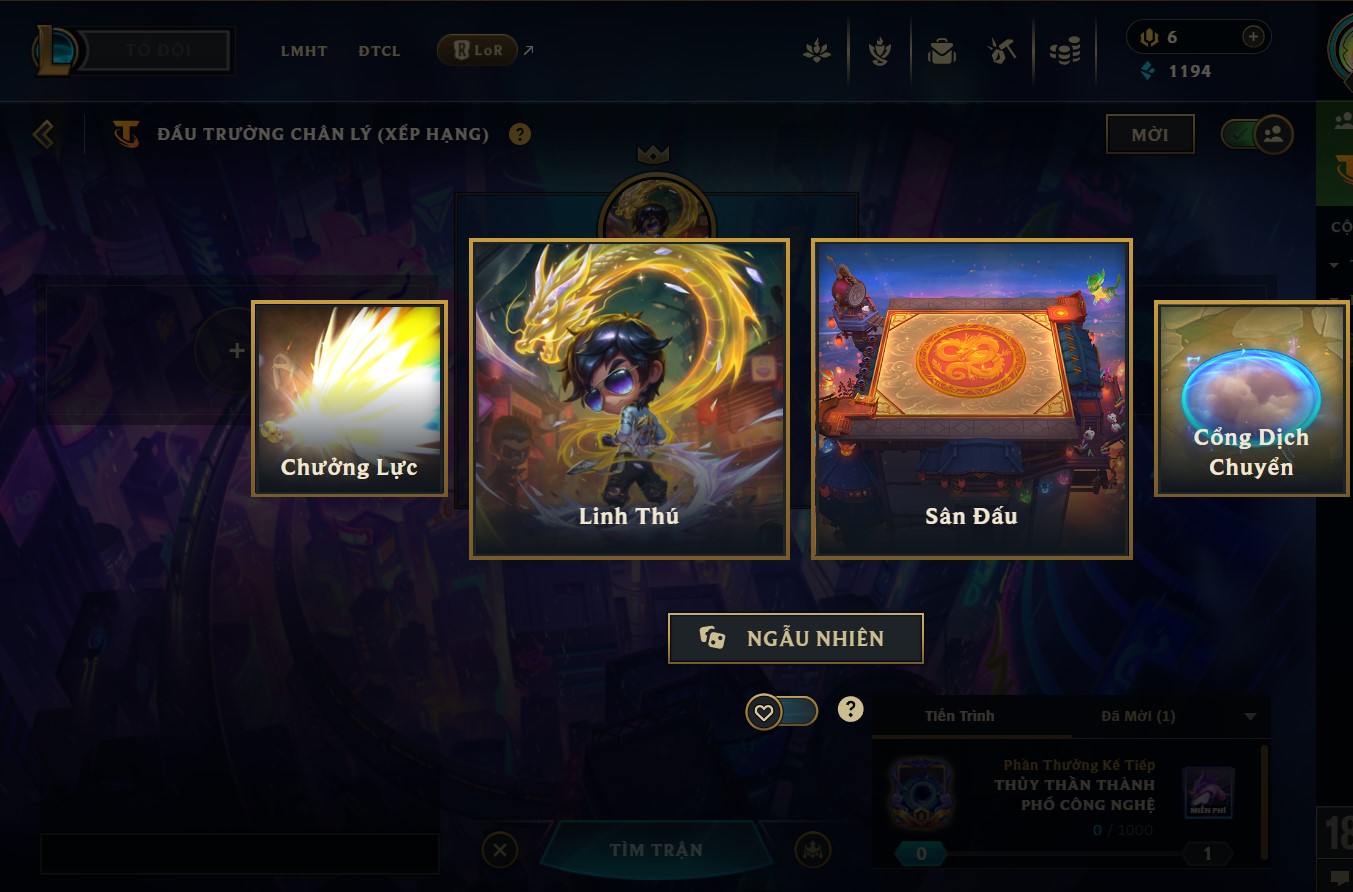Expand the Đã Mời dropdown arrow
Viewport: 1353px width, 892px height.
coord(1250,717)
